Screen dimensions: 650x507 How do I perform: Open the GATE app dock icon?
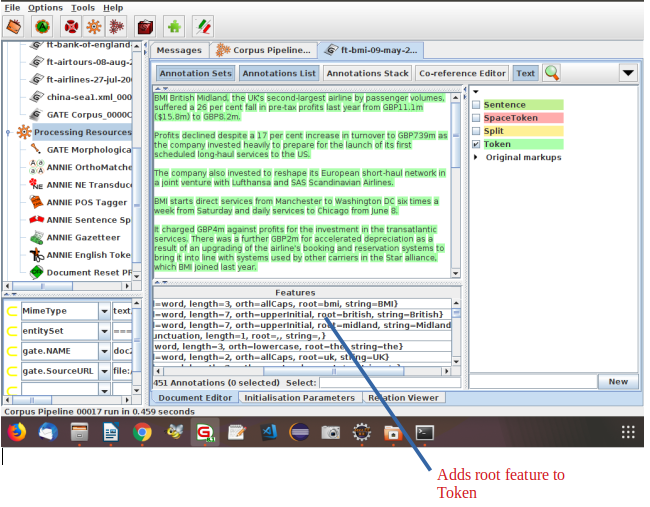point(205,432)
